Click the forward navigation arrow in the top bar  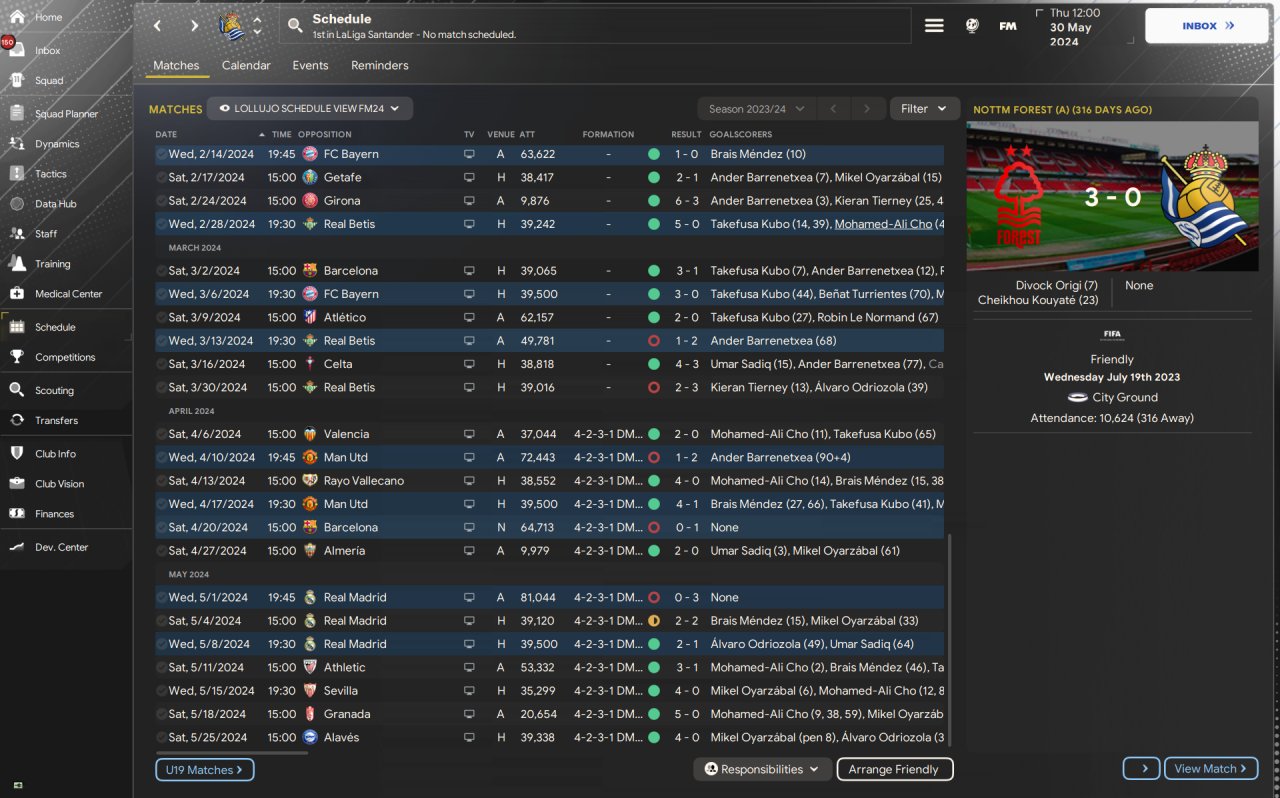click(194, 26)
